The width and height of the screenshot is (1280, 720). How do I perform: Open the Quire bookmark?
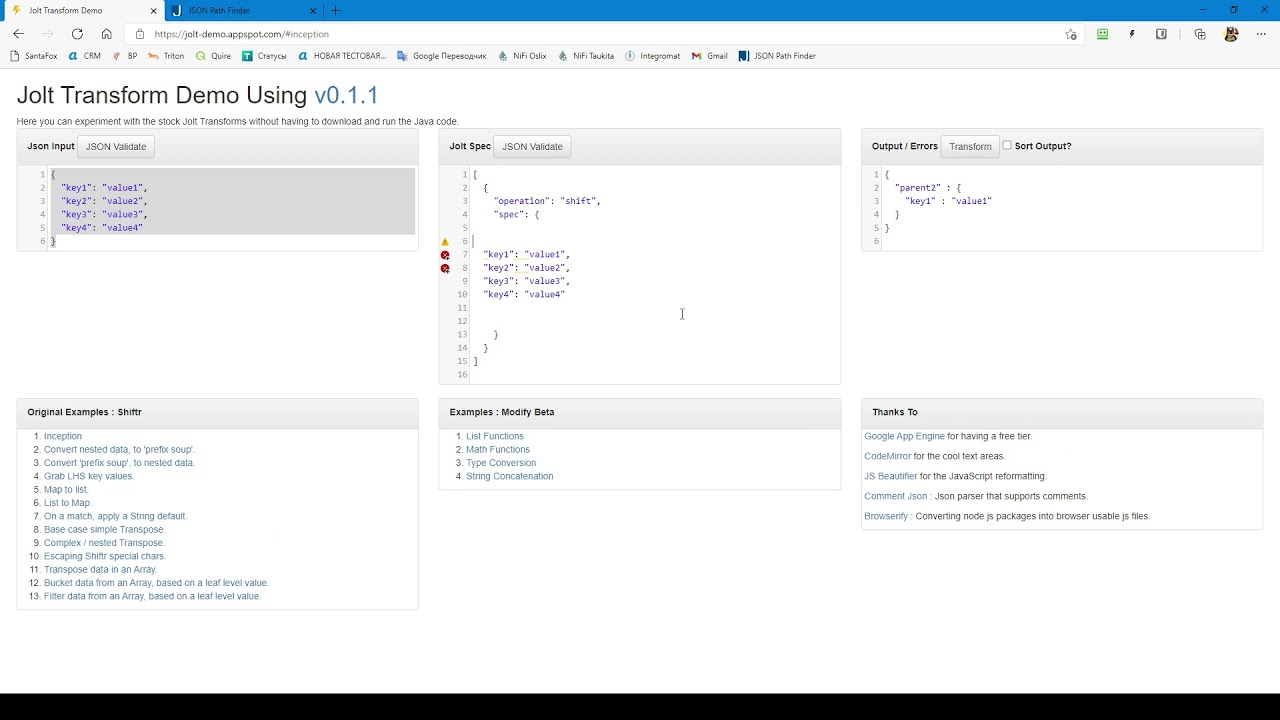point(213,56)
